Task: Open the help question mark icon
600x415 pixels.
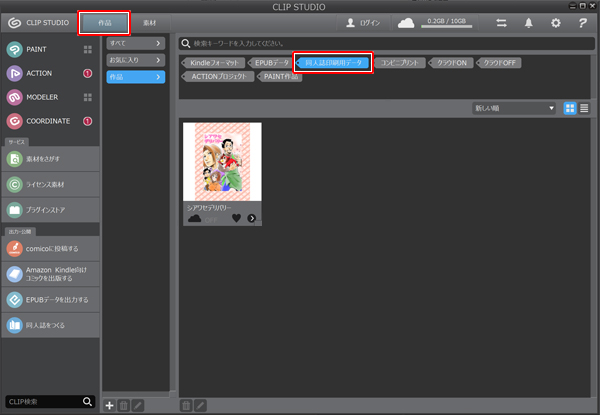Action: [582, 23]
